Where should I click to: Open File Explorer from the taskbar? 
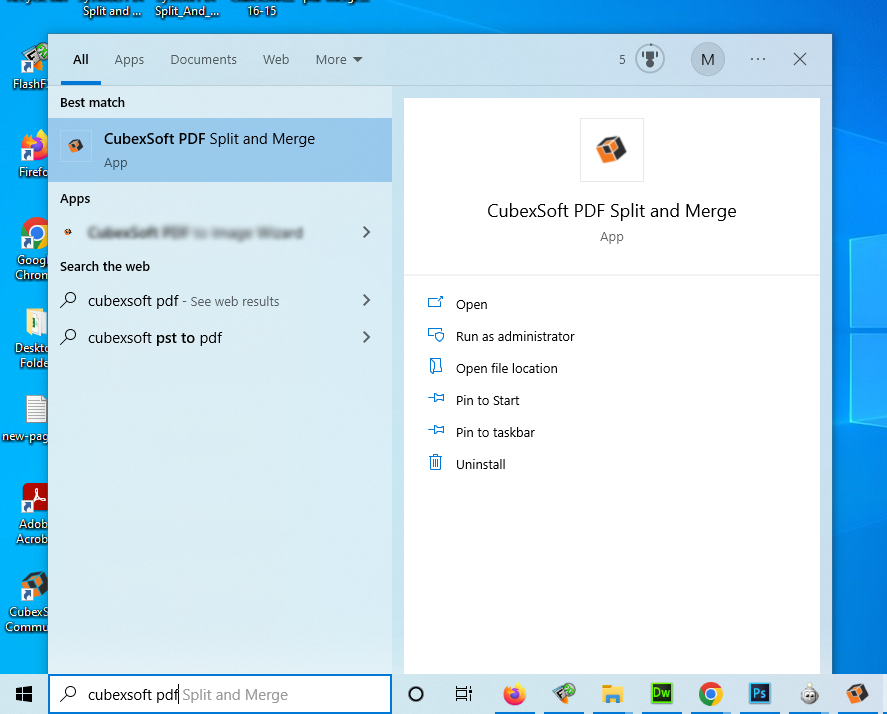coord(612,694)
